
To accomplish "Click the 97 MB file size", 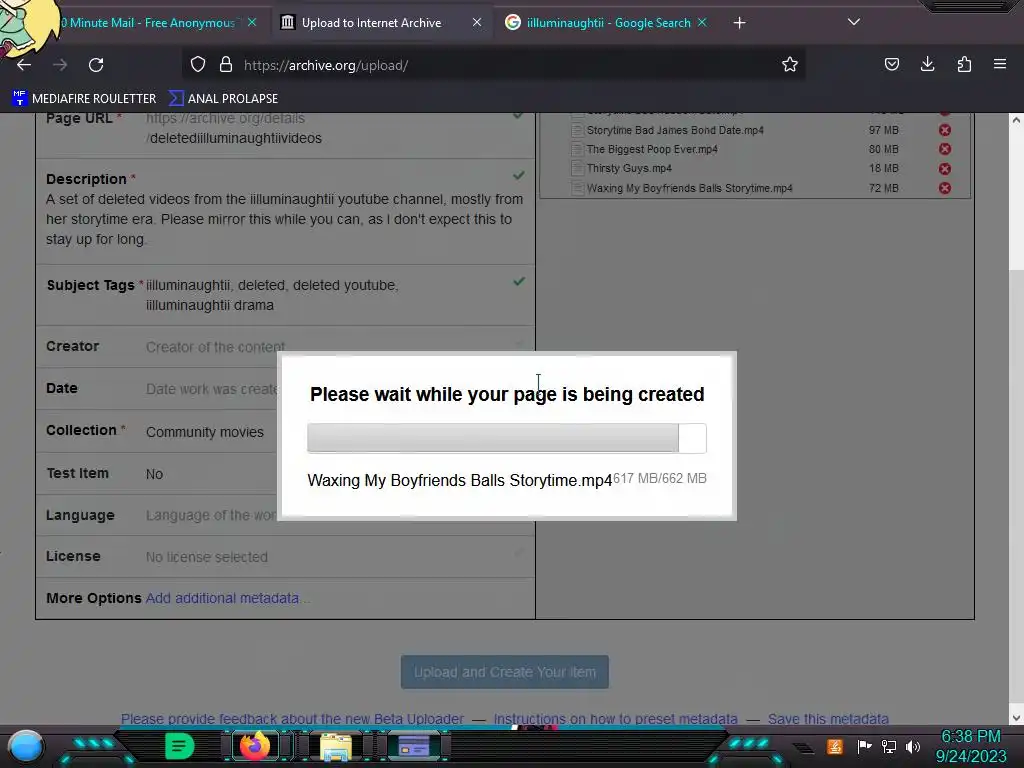I will click(x=884, y=130).
